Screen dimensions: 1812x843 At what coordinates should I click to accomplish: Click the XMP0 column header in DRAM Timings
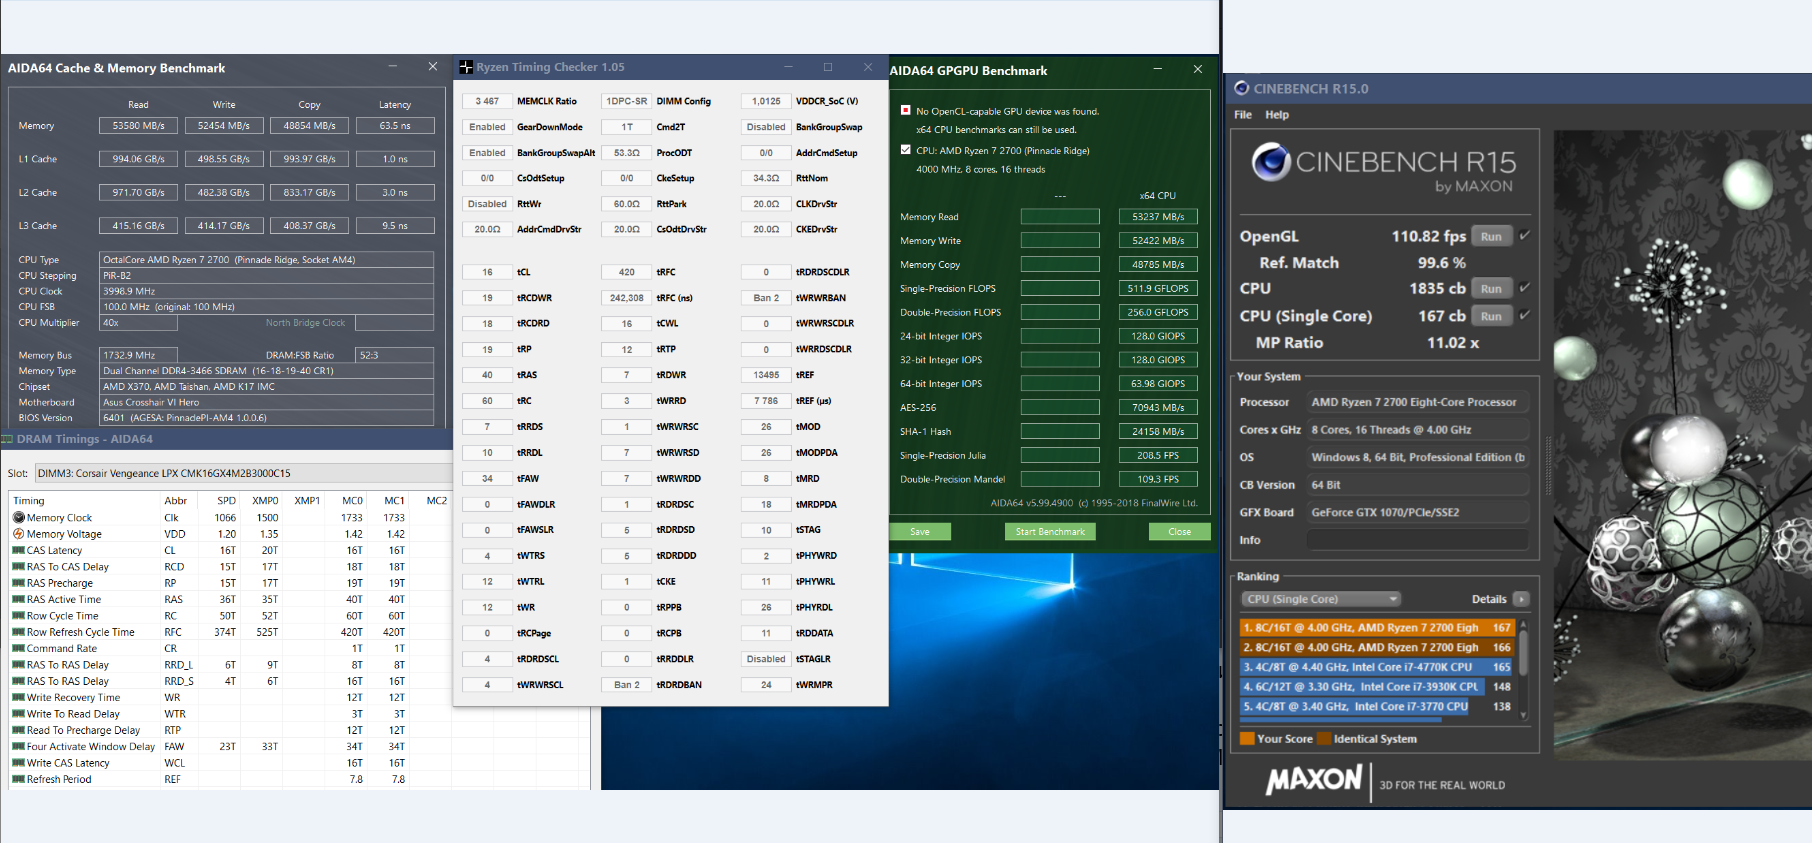pyautogui.click(x=265, y=501)
